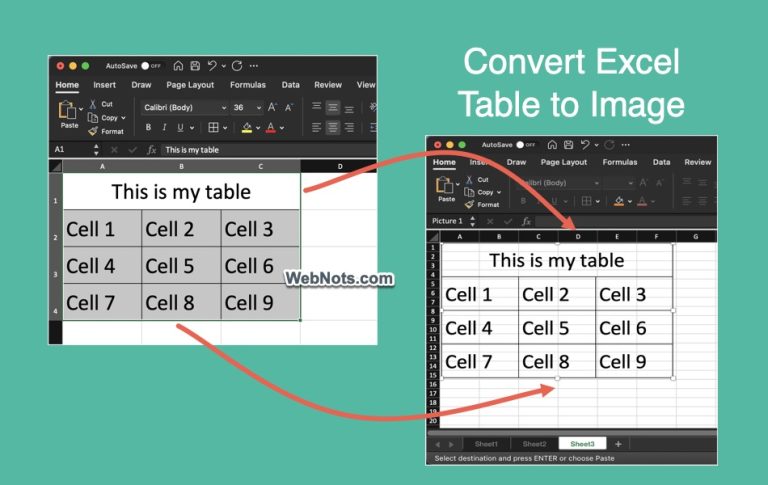Open Formulas tab in left window
The width and height of the screenshot is (768, 485).
(x=248, y=85)
